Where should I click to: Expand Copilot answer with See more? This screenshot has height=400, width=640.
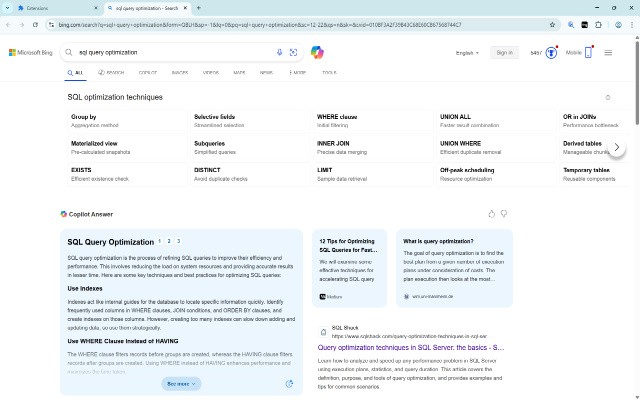181,384
